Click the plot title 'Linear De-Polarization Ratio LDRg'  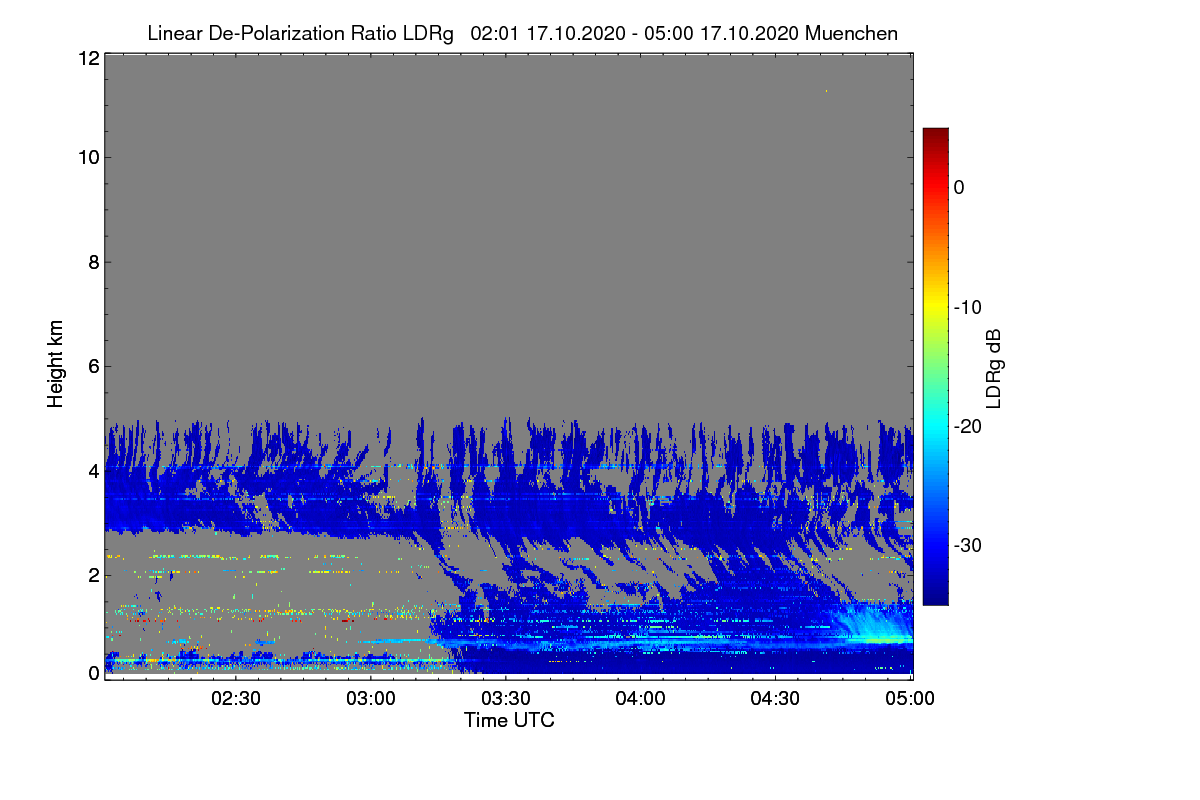[x=300, y=33]
